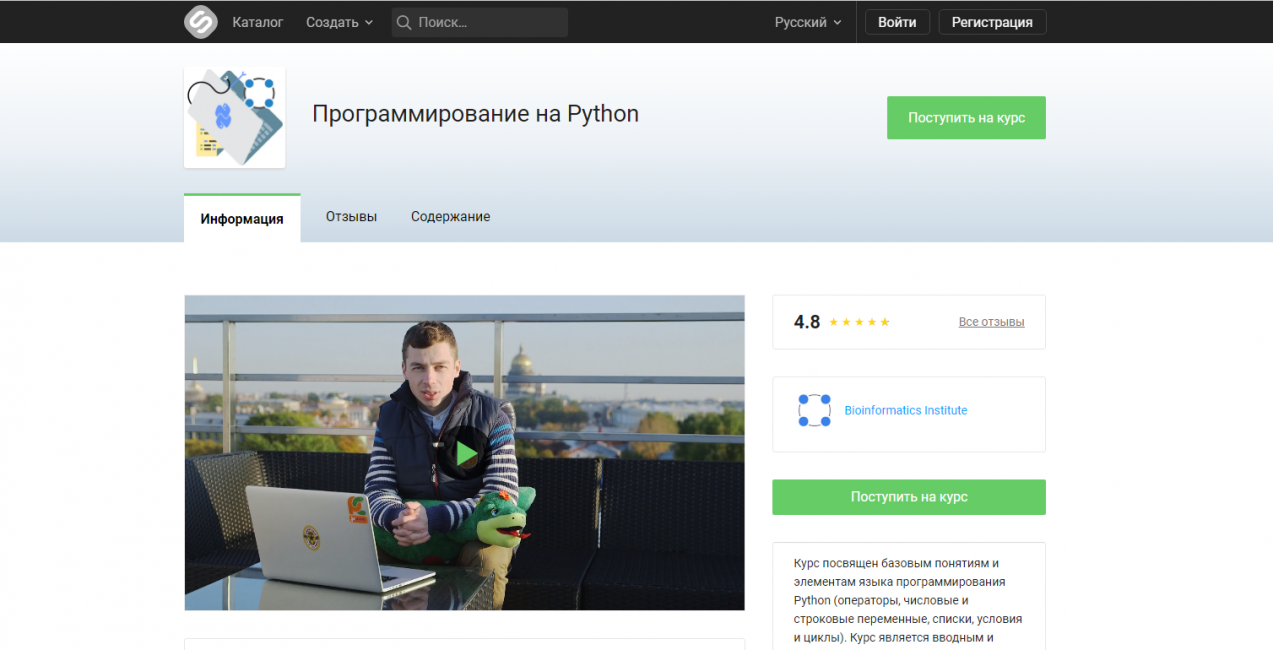Select the Информация tab
Image resolution: width=1273 pixels, height=650 pixels.
(242, 219)
